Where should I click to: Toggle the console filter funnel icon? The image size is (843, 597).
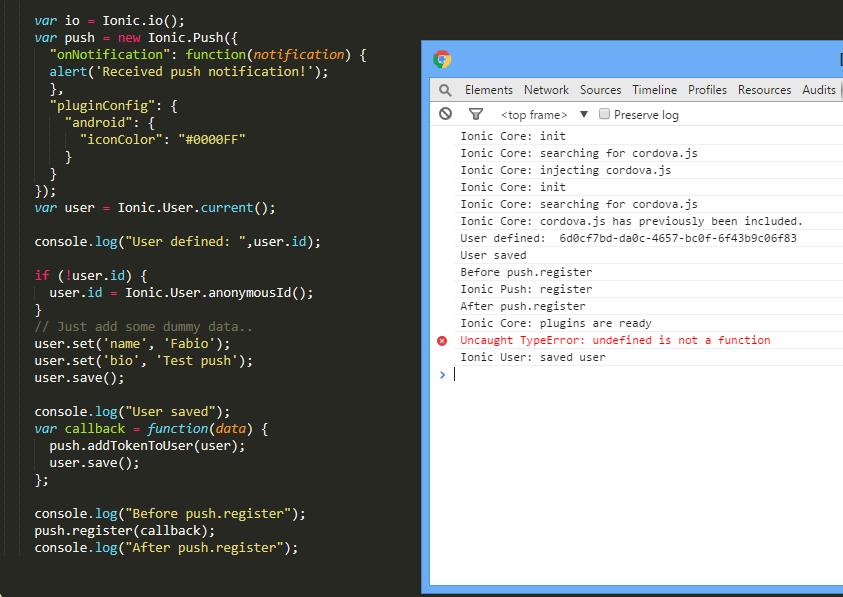point(476,114)
